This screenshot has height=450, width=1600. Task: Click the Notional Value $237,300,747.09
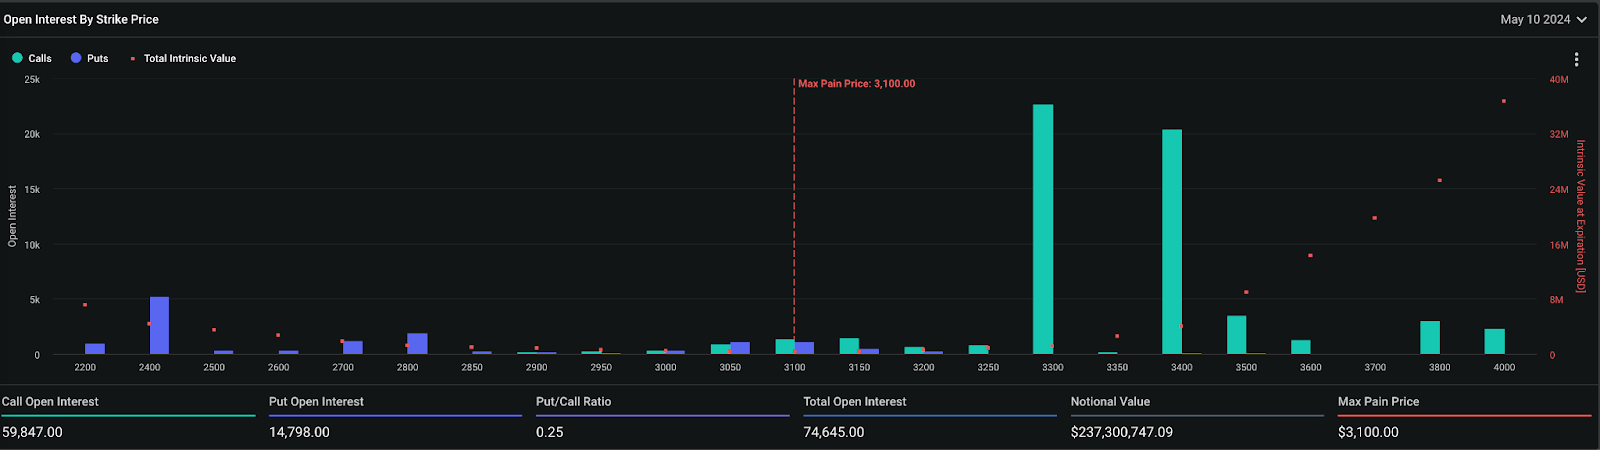pyautogui.click(x=1122, y=432)
